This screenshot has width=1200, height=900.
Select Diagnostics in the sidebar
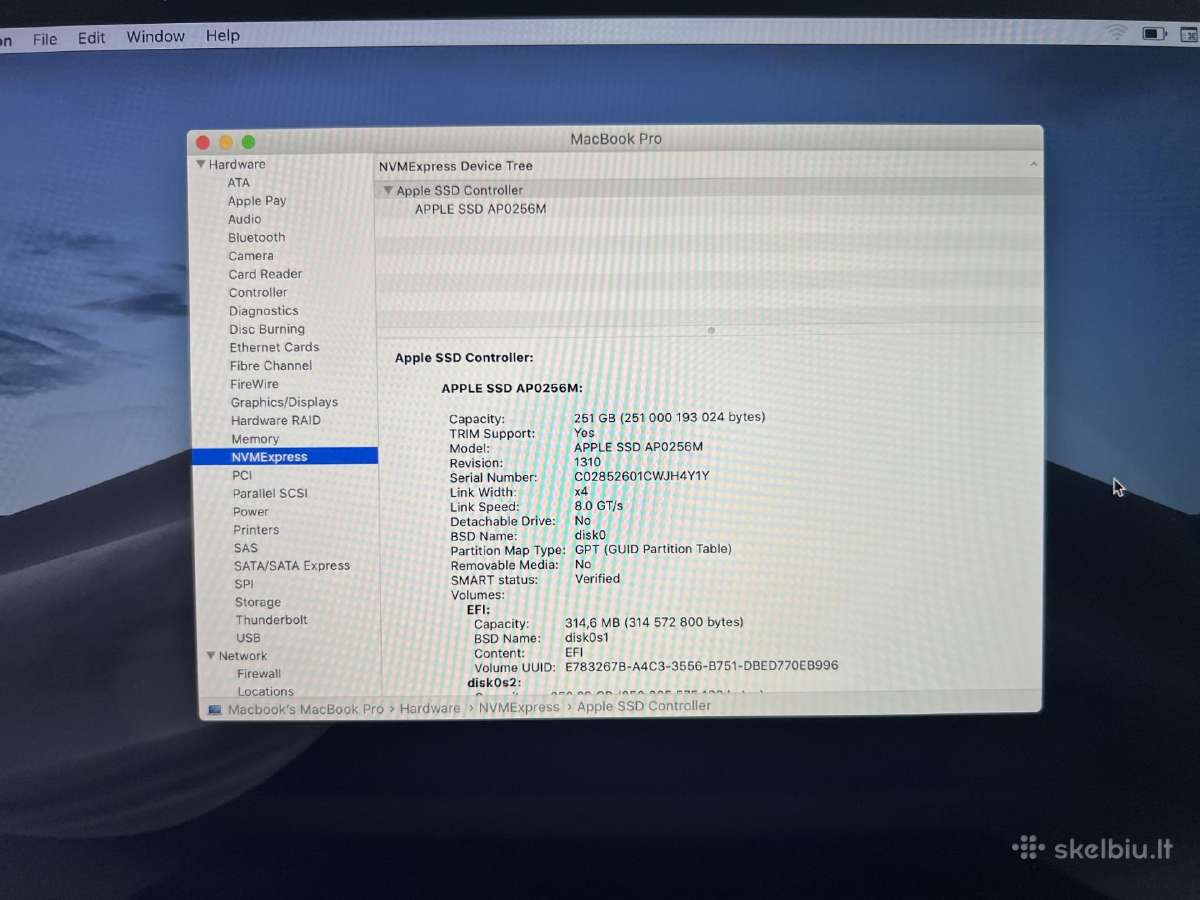tap(263, 311)
